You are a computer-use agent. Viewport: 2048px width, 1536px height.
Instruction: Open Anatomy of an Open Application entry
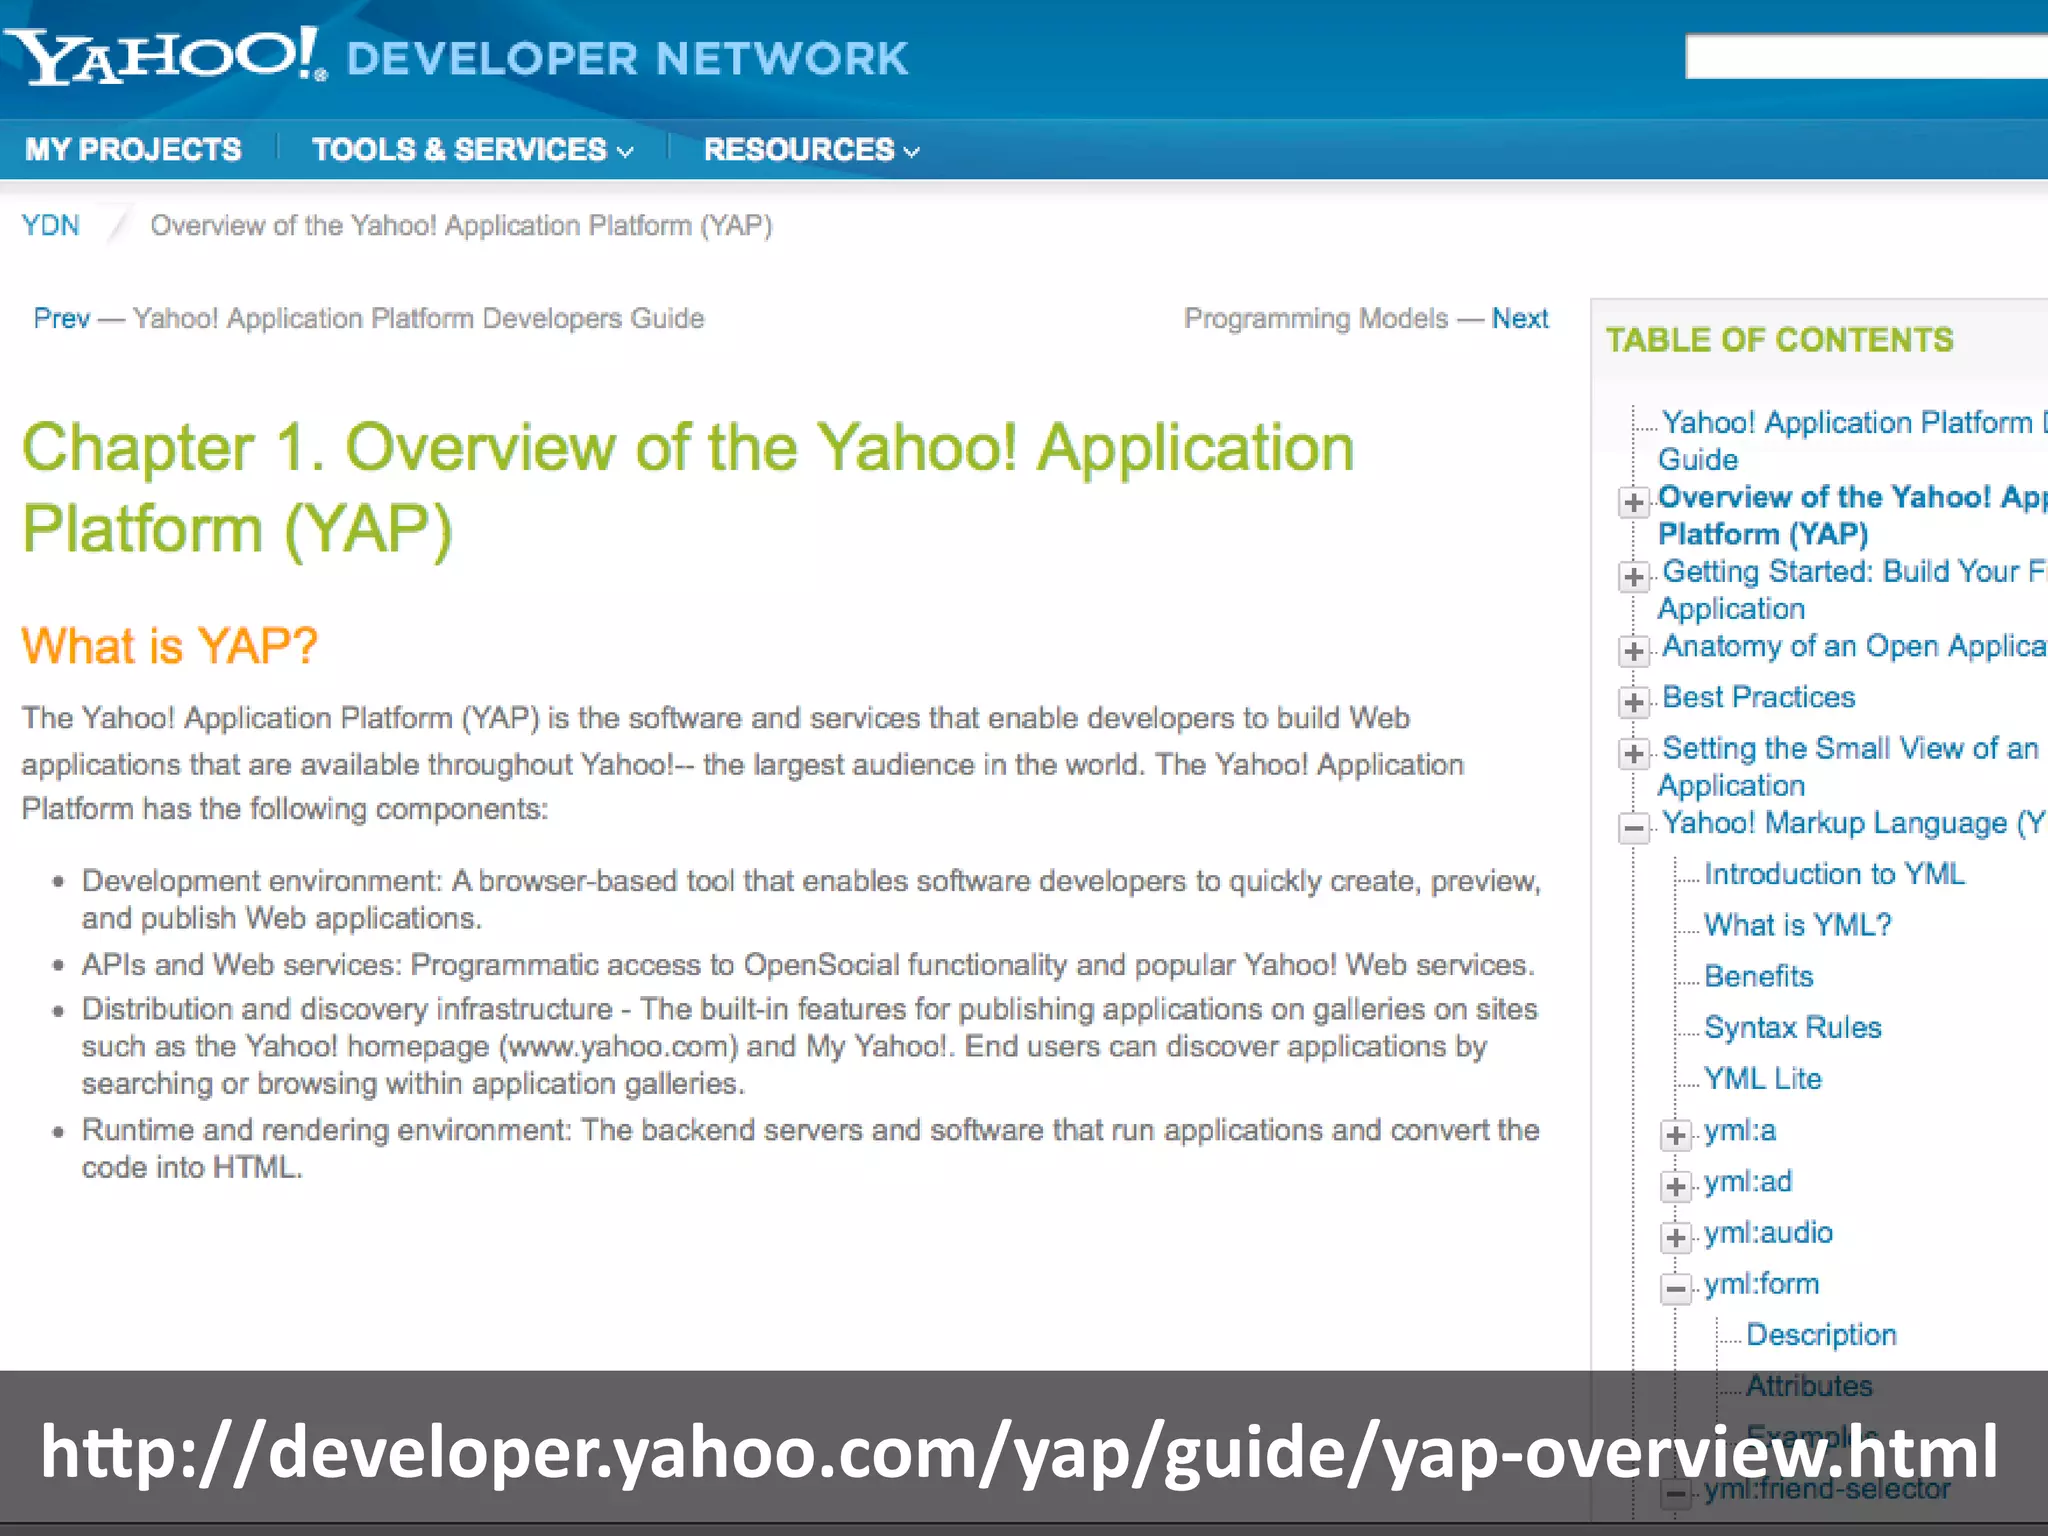[1855, 646]
